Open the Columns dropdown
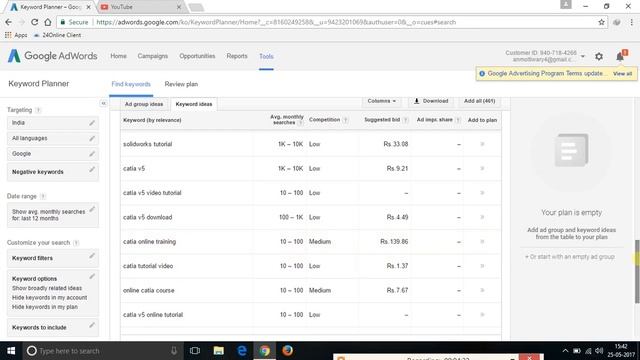The width and height of the screenshot is (640, 360). [381, 101]
